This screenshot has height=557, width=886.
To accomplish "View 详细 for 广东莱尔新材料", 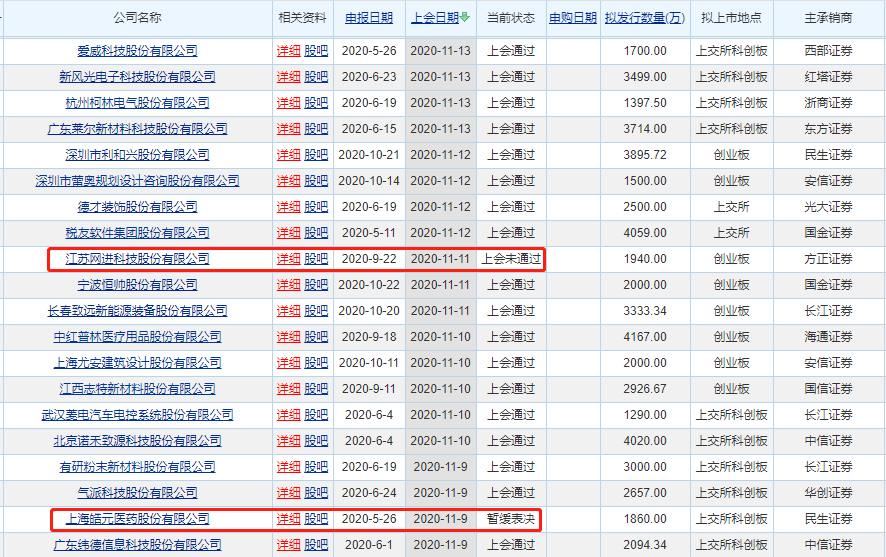I will point(288,129).
